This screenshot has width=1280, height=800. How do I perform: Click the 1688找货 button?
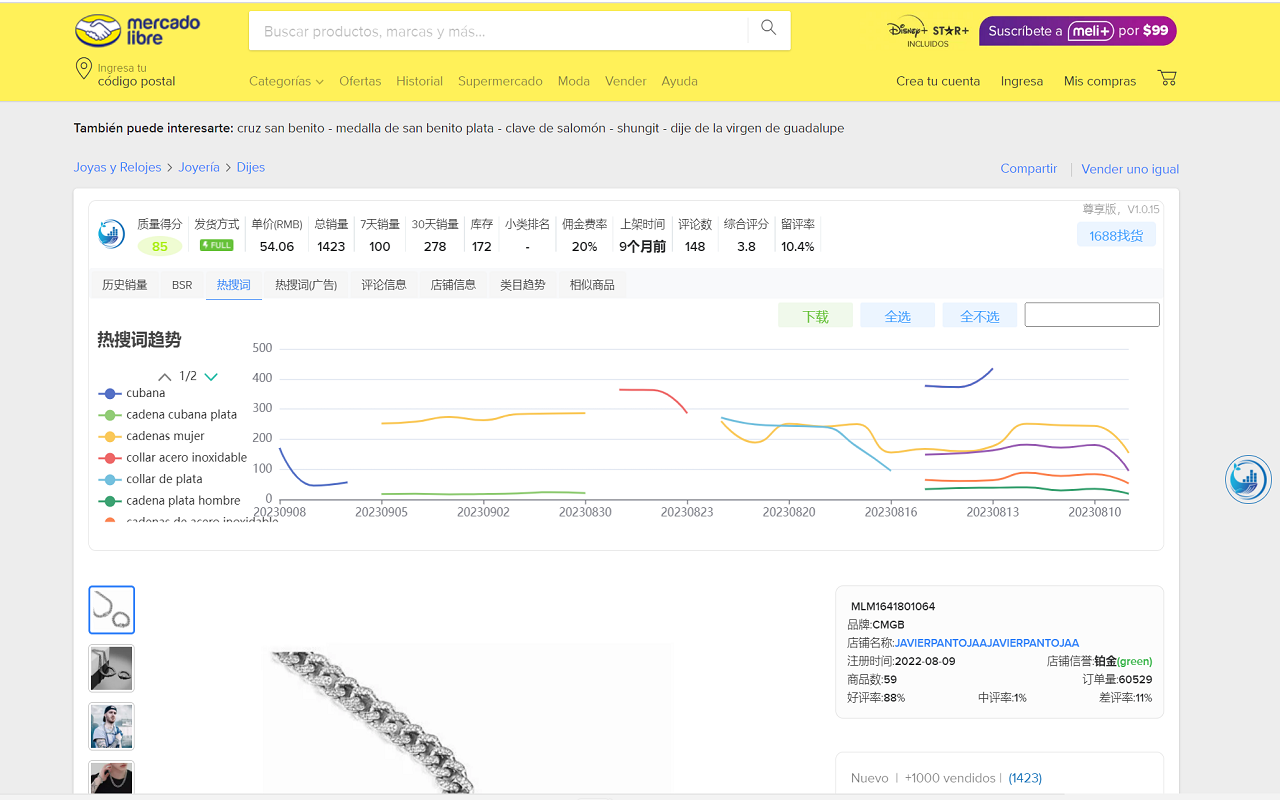point(1116,235)
